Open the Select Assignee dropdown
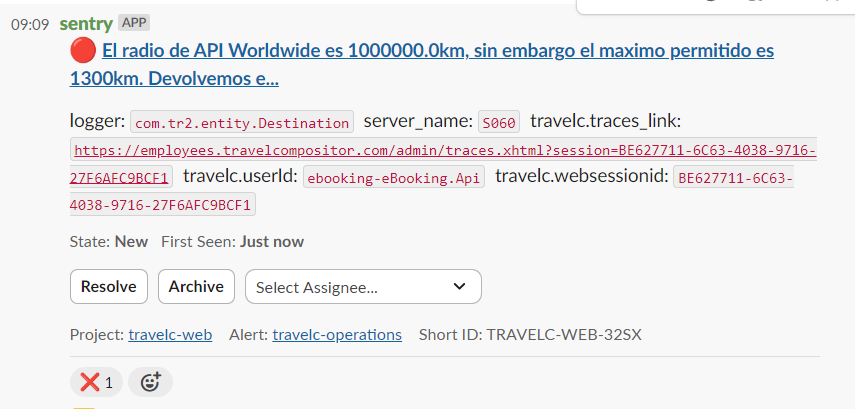The width and height of the screenshot is (855, 409). point(362,287)
